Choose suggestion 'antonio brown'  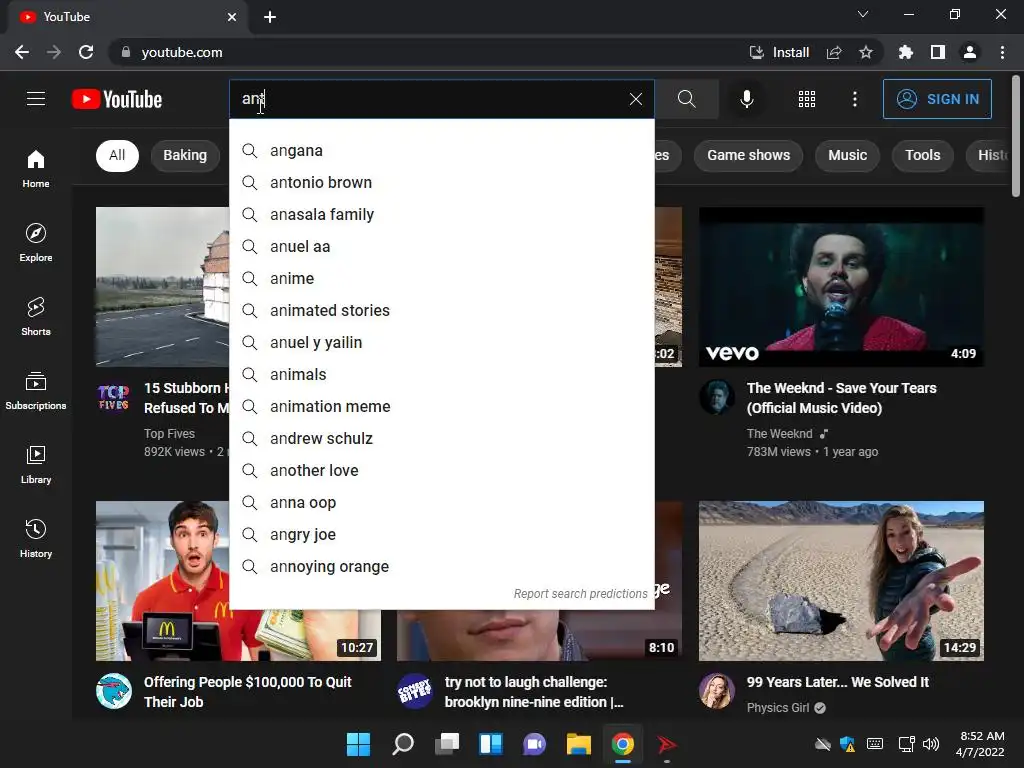coord(442,183)
